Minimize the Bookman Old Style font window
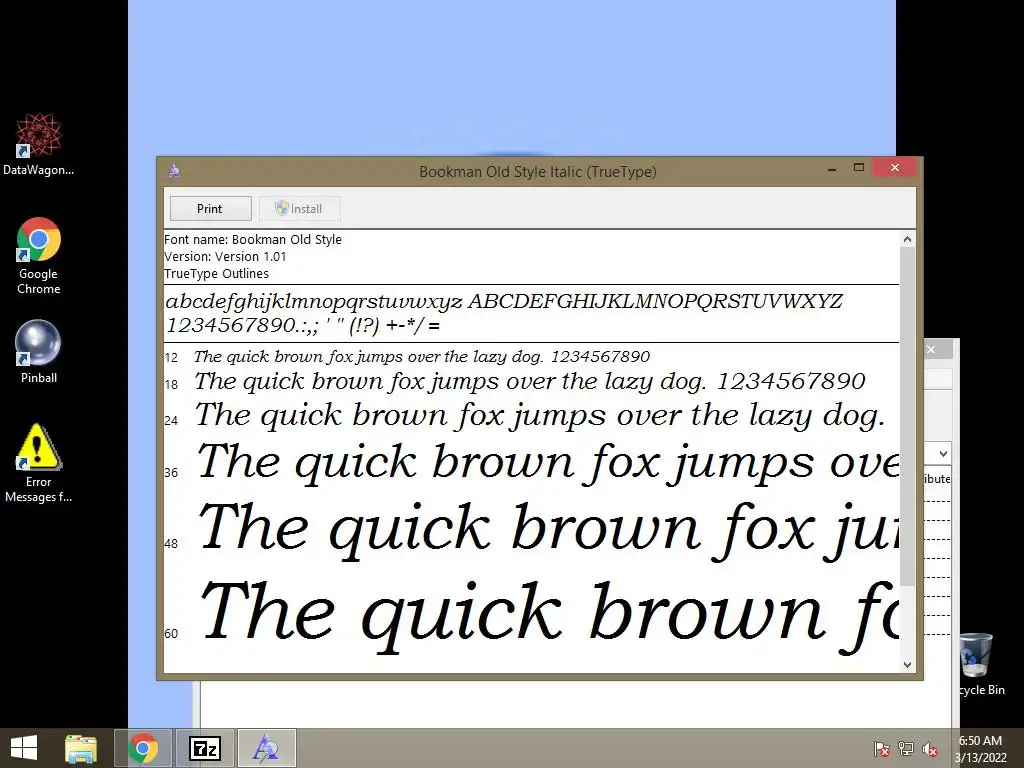This screenshot has height=768, width=1024. click(832, 169)
